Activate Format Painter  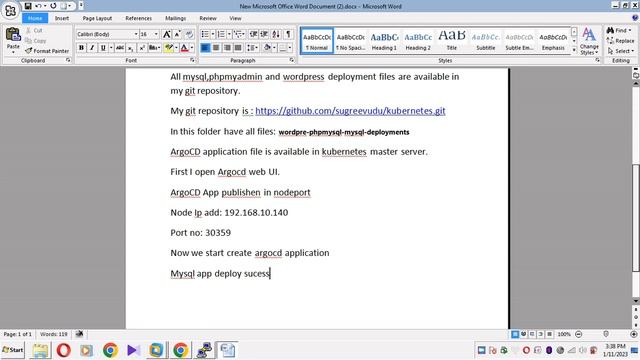click(x=47, y=51)
